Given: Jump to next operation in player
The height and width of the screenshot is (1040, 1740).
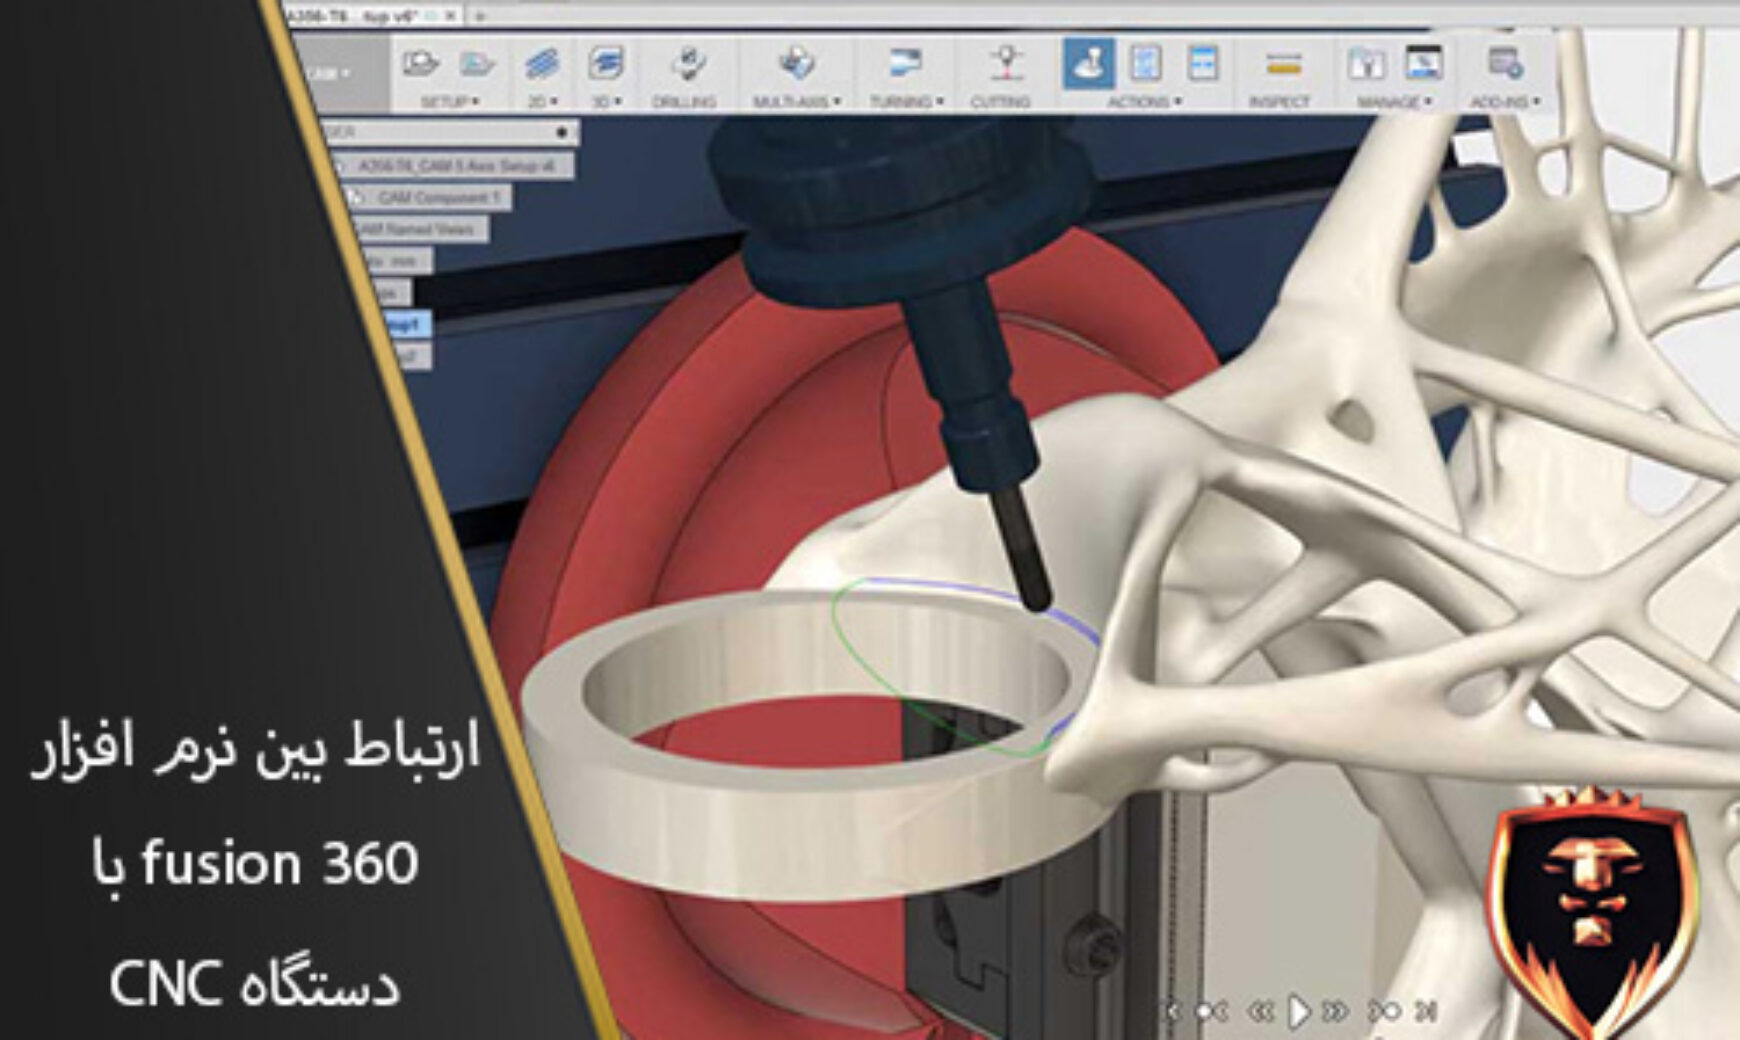Looking at the screenshot, I should pos(1385,1012).
